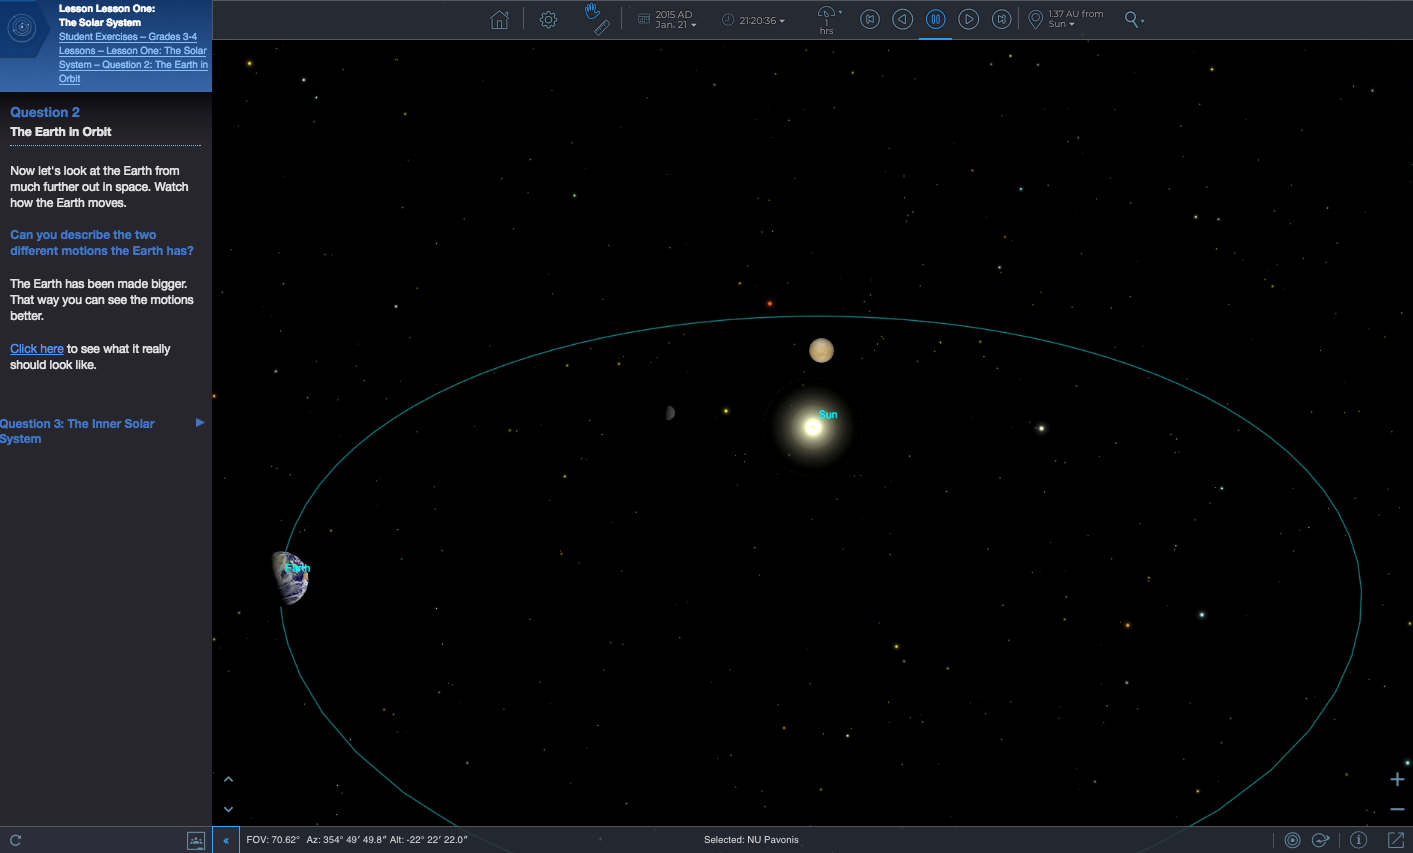Select the ruler measurement tool
This screenshot has height=853, width=1413.
(602, 28)
